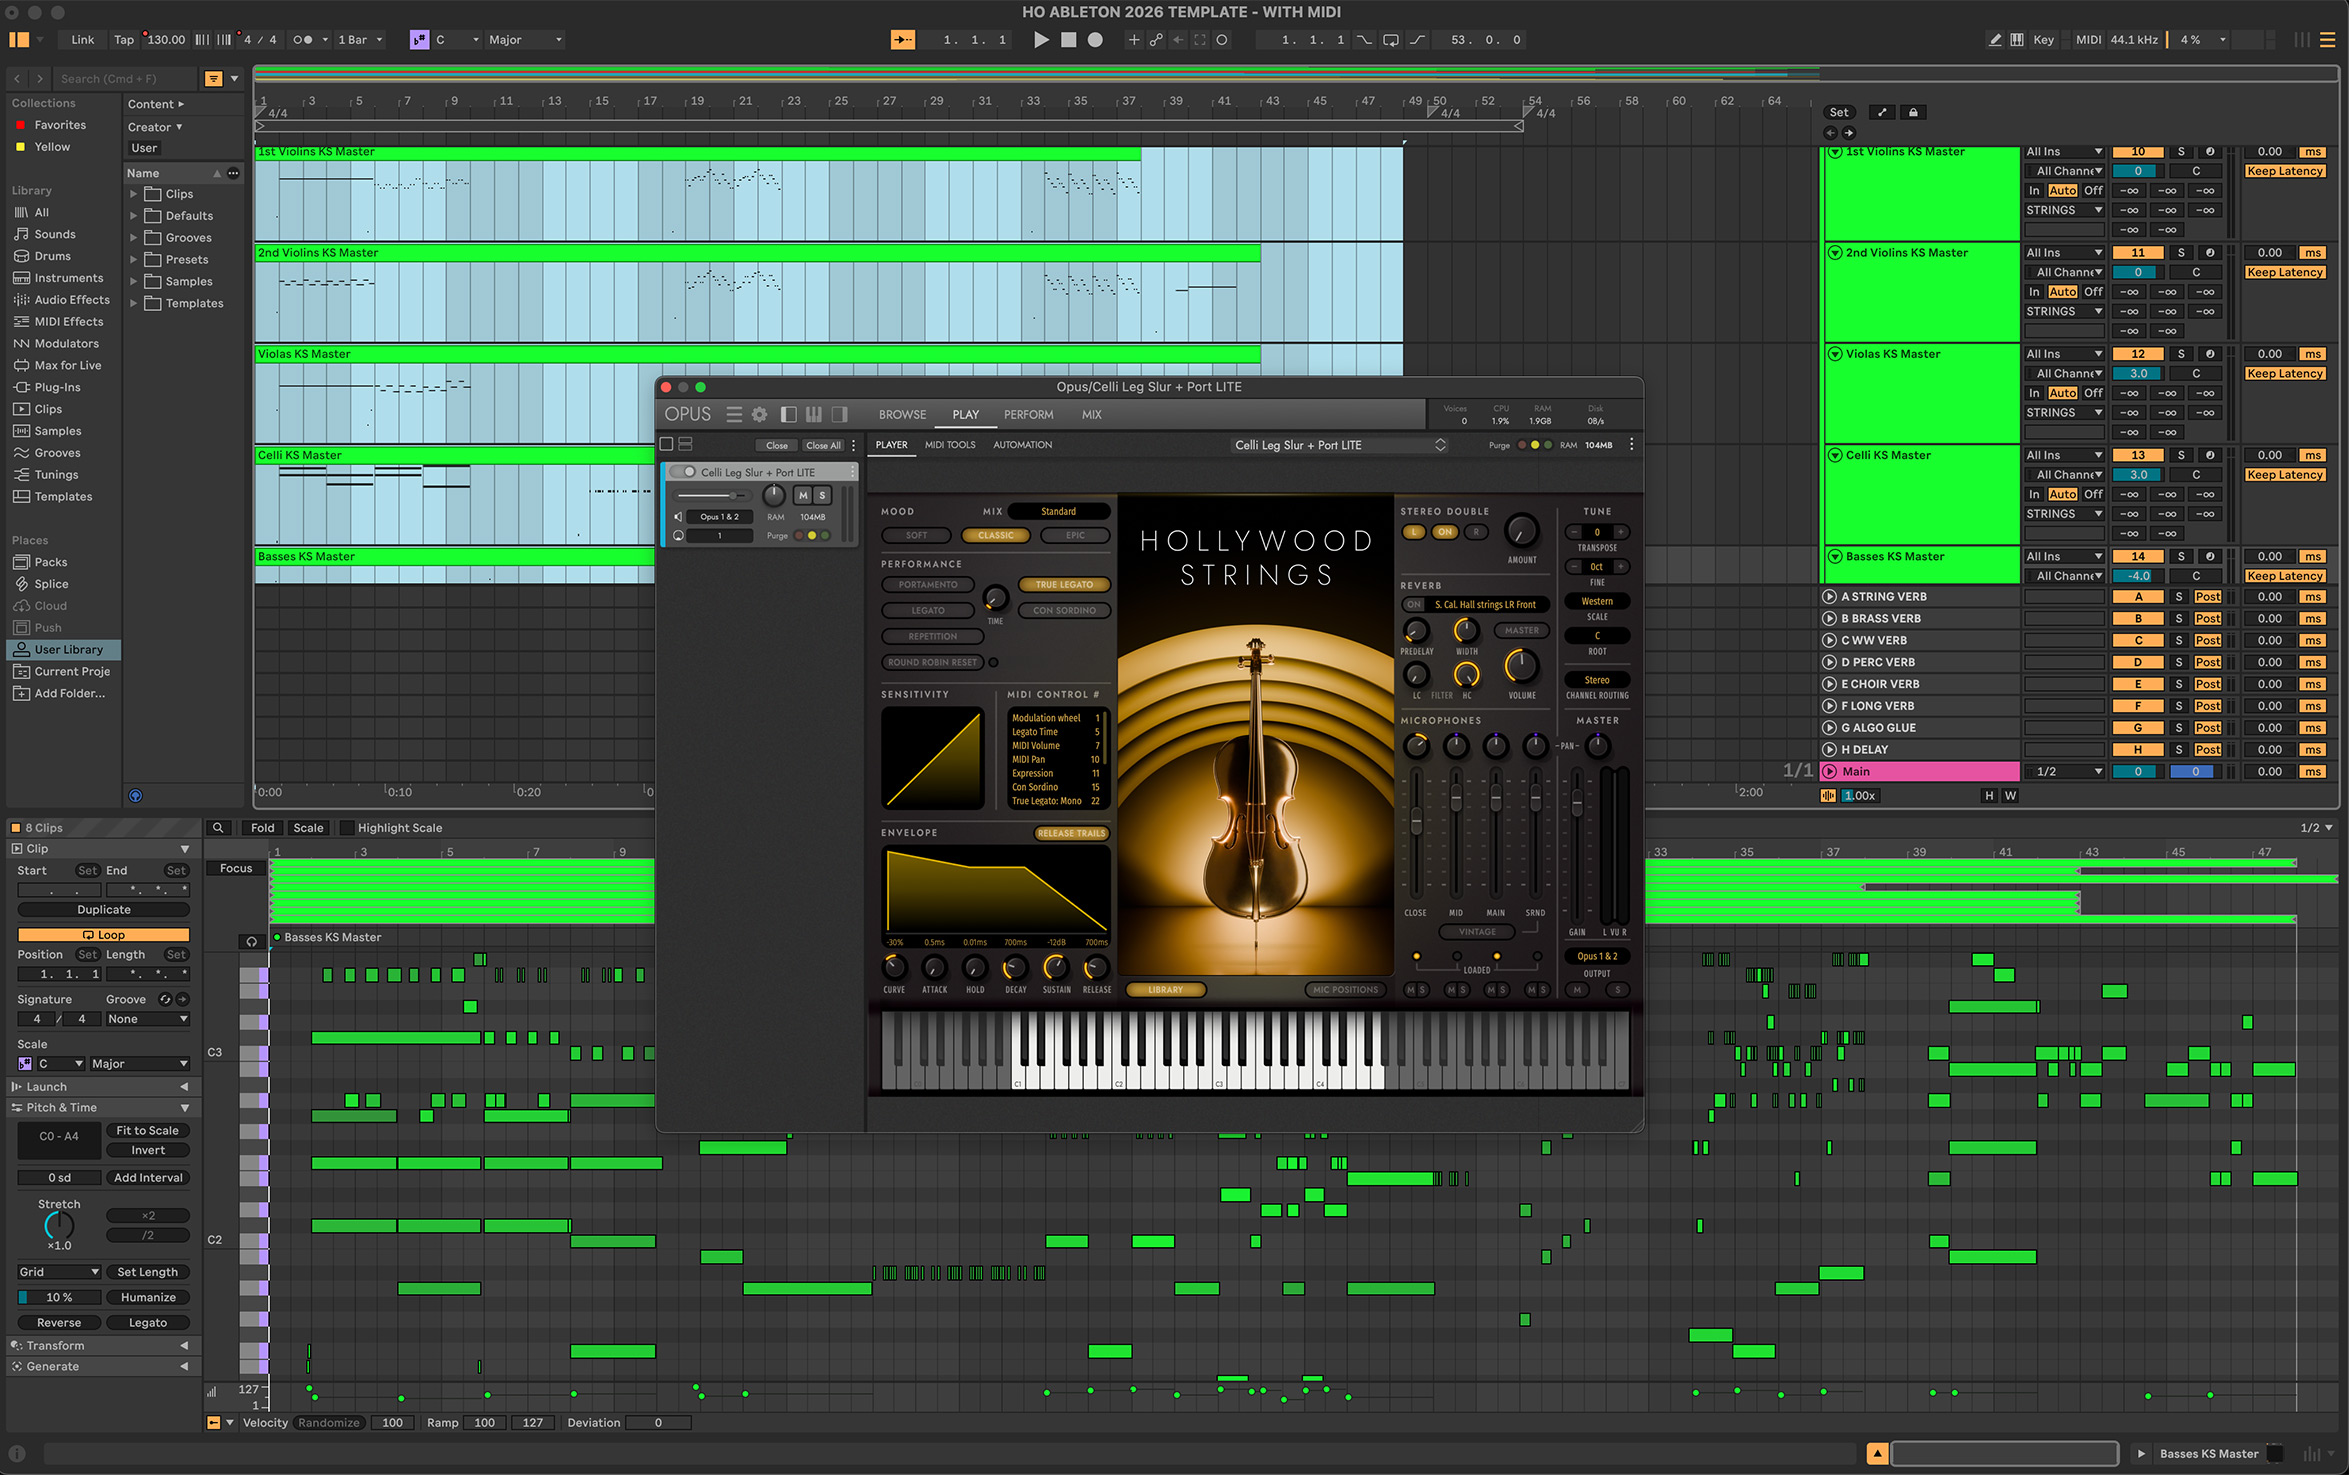Click the browser search field
This screenshot has height=1475, width=2352.
120,79
